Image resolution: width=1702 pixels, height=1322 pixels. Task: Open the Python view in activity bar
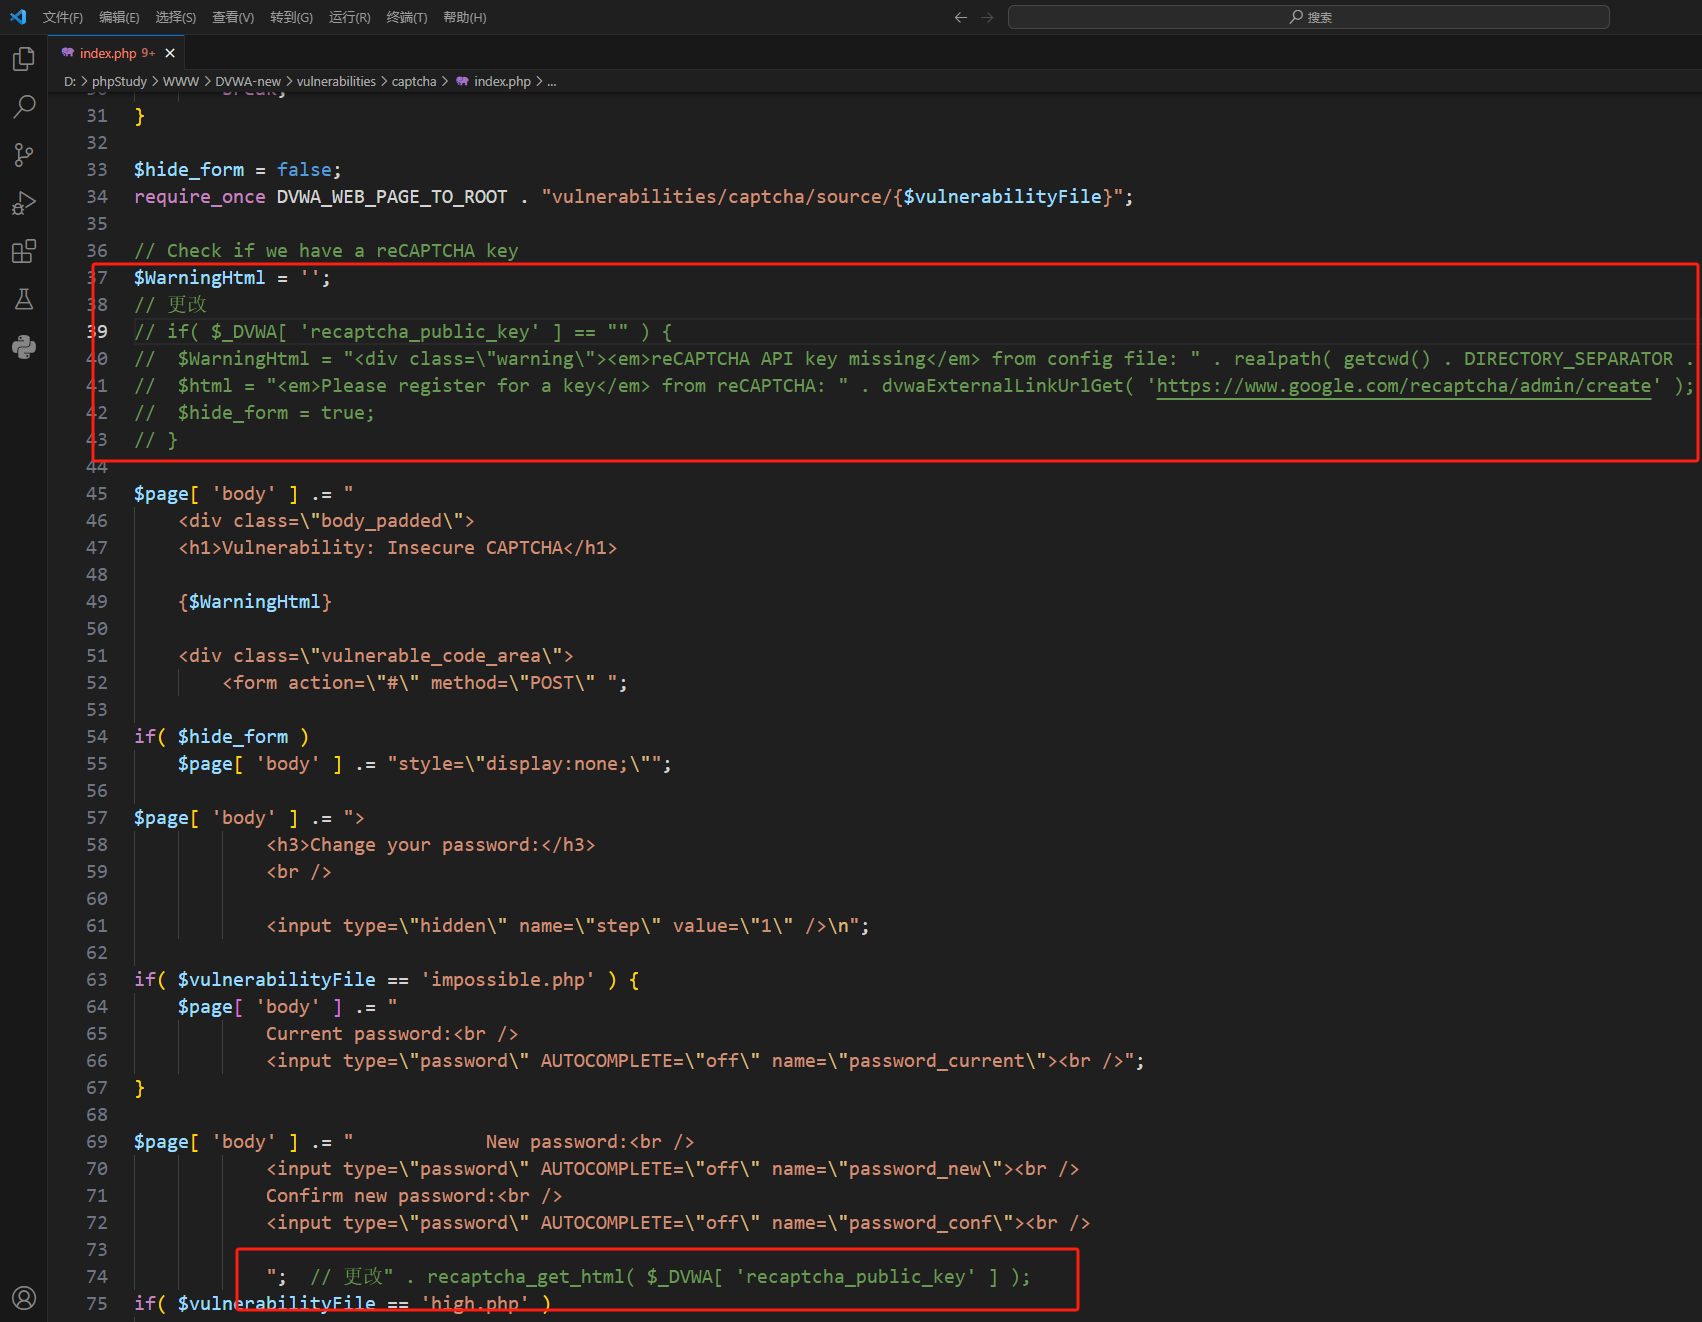[24, 347]
